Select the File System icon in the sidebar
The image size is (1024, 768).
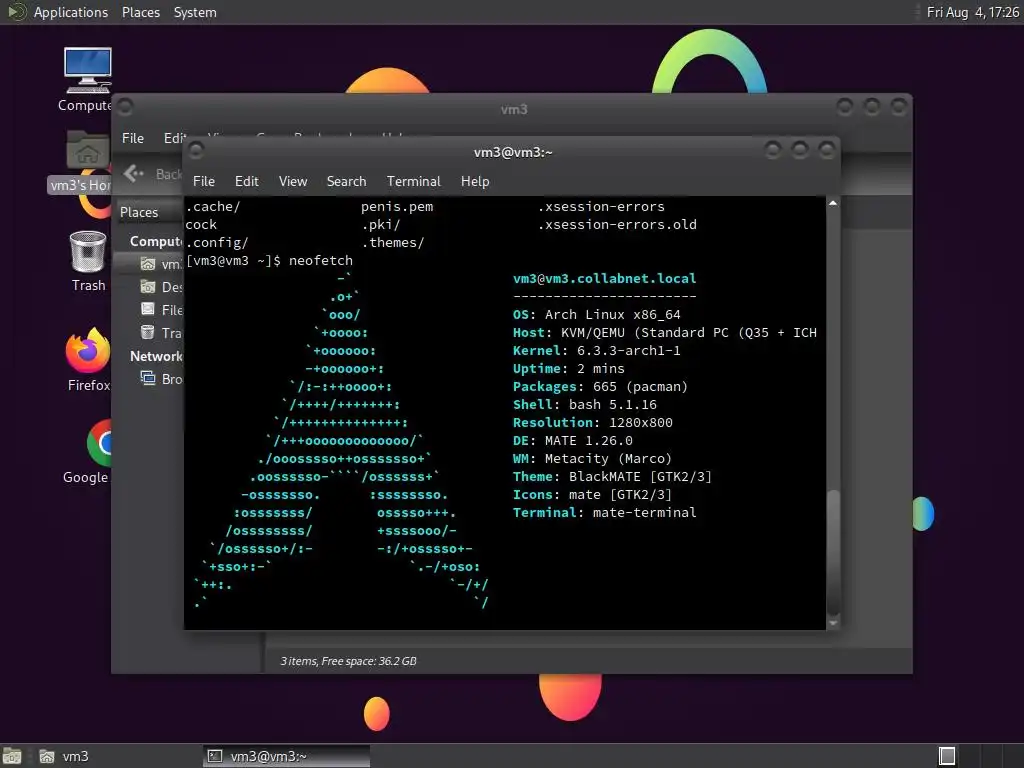pyautogui.click(x=148, y=310)
